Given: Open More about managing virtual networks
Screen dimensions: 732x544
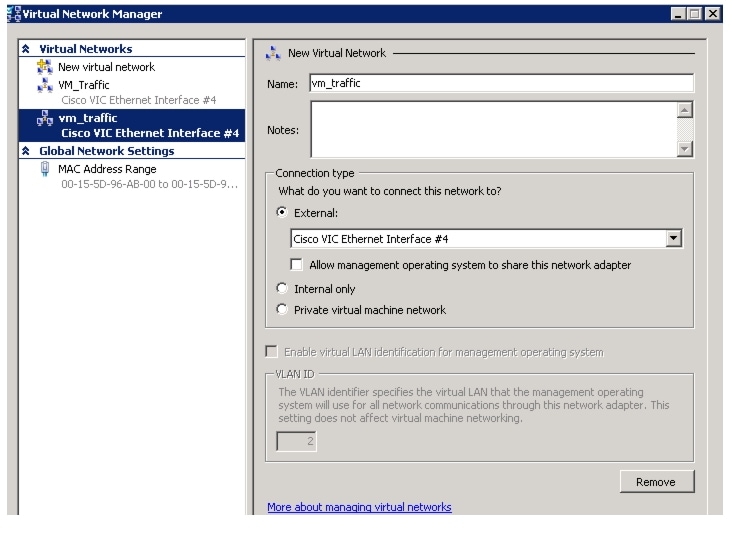Looking at the screenshot, I should (x=359, y=507).
